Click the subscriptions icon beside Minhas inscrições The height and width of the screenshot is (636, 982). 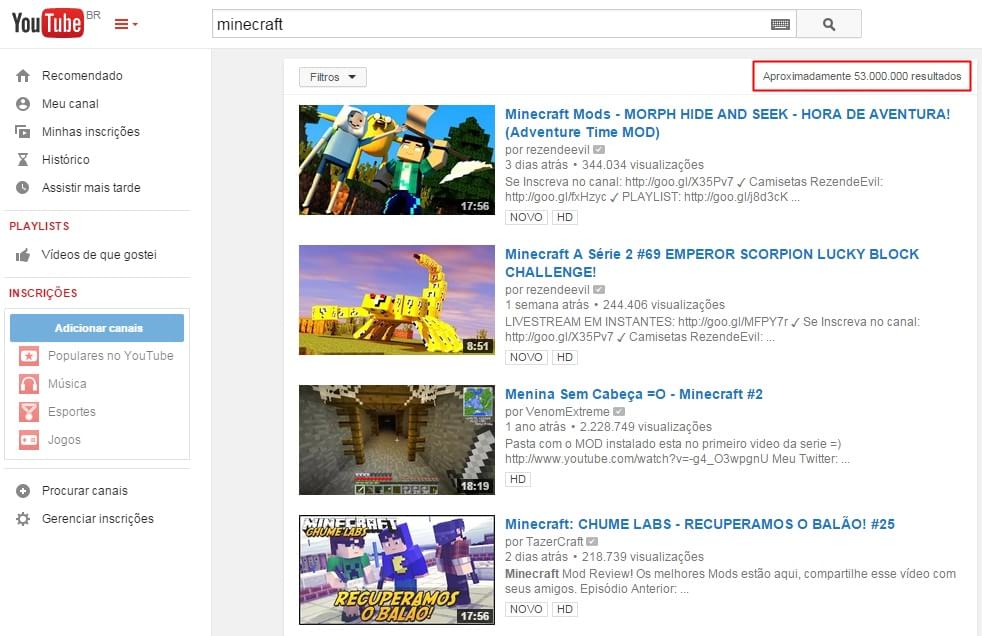point(23,132)
